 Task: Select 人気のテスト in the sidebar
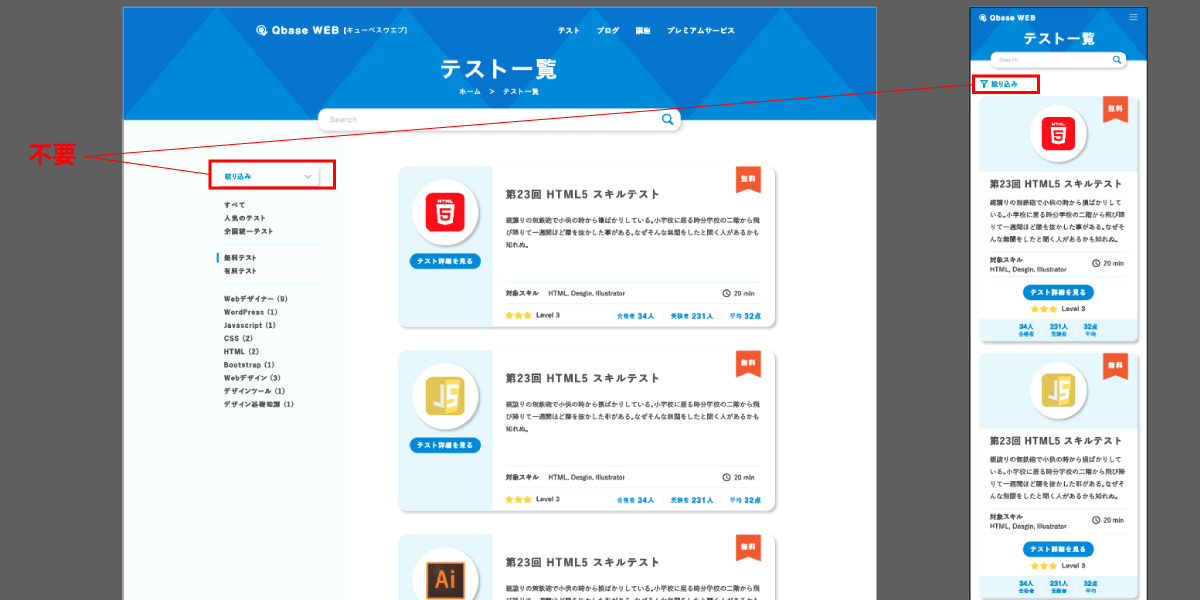pos(245,218)
